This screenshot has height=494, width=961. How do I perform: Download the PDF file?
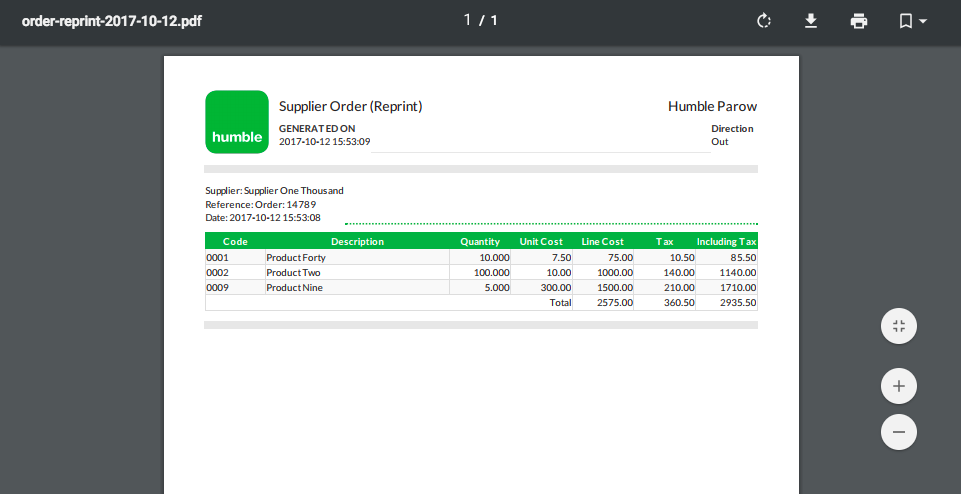[x=811, y=21]
